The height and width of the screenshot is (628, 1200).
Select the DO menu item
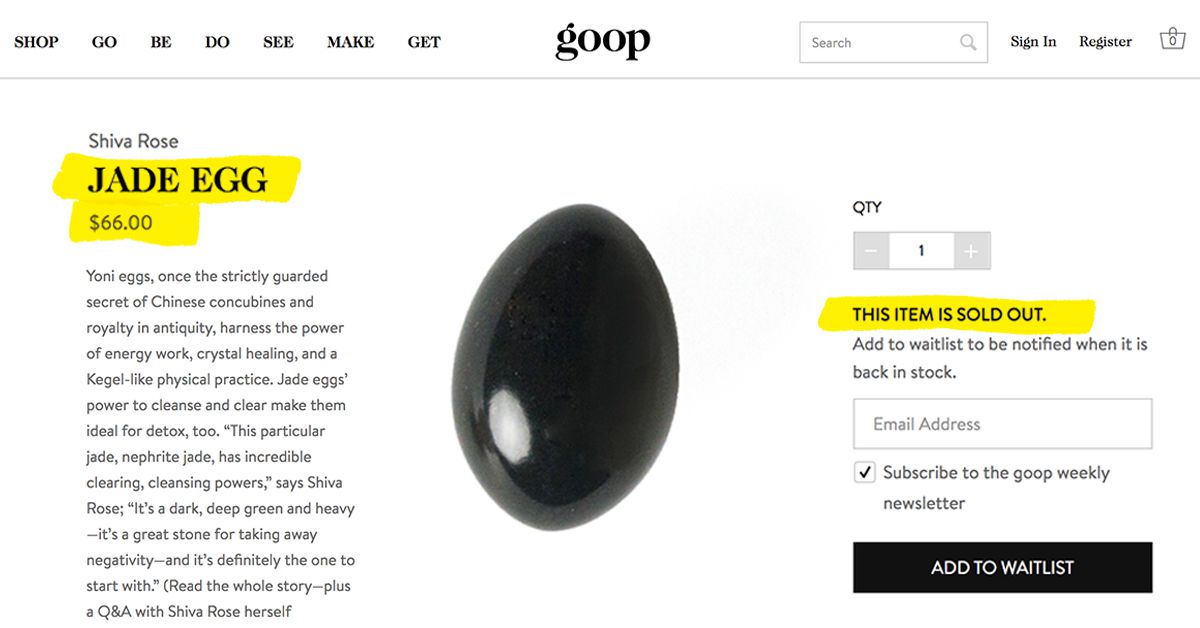(x=217, y=42)
